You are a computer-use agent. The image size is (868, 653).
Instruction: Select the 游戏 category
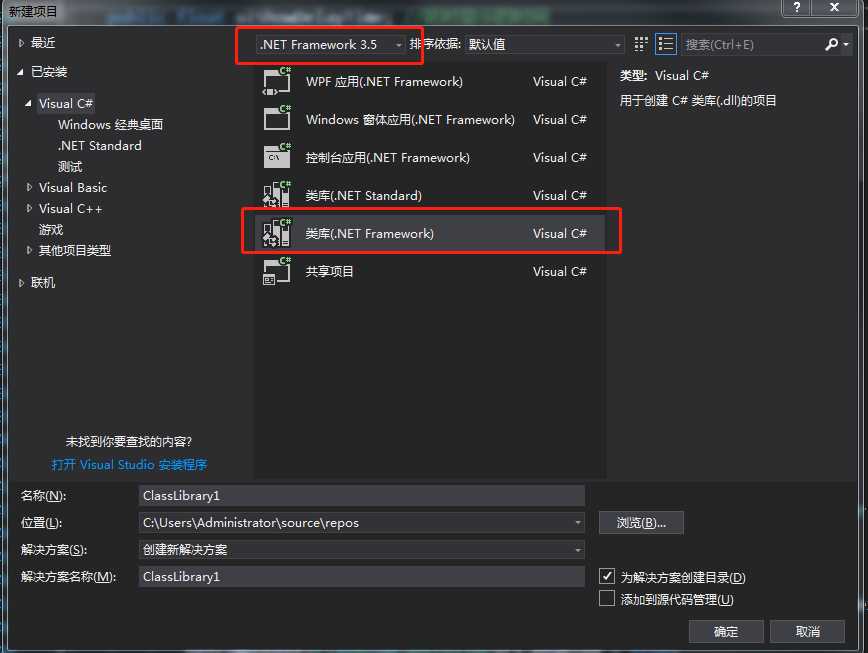[x=51, y=230]
